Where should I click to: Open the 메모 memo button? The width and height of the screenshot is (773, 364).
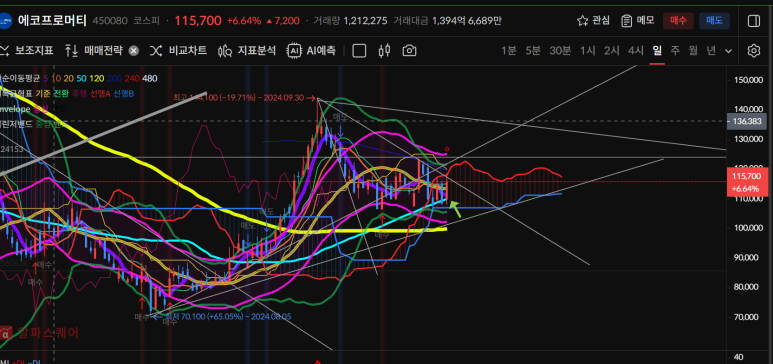637,21
